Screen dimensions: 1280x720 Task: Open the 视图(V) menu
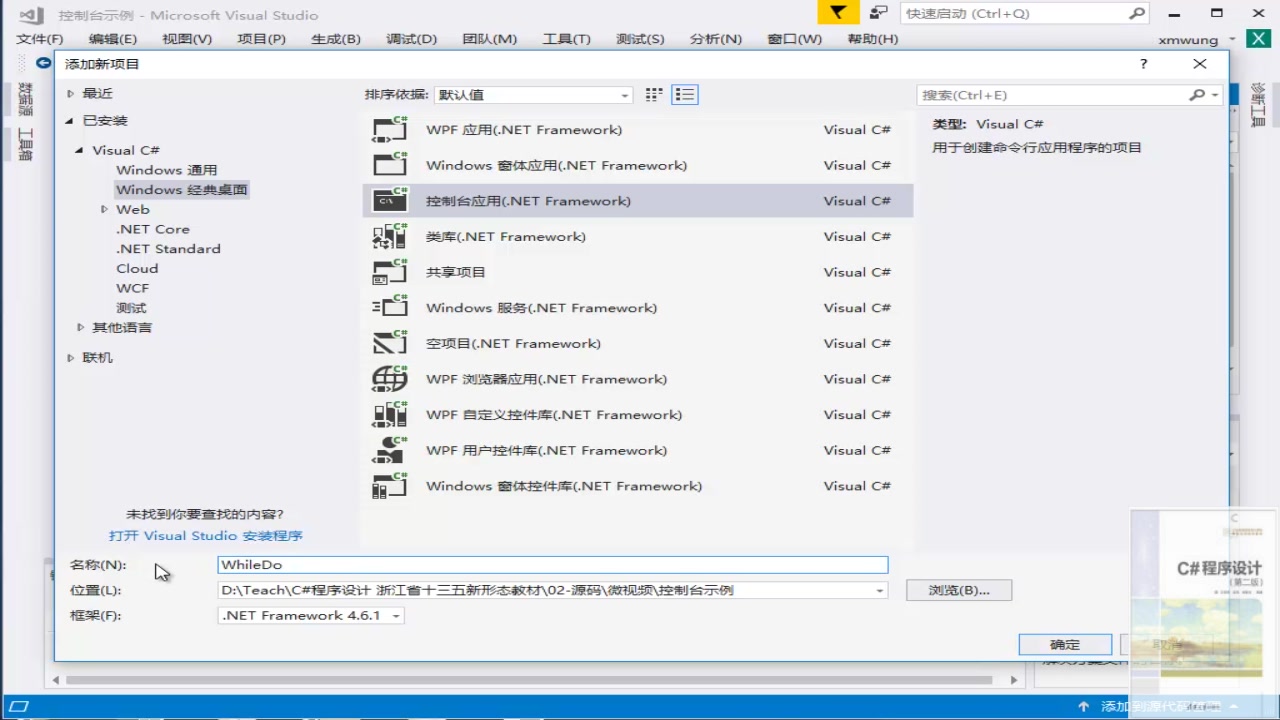[187, 39]
